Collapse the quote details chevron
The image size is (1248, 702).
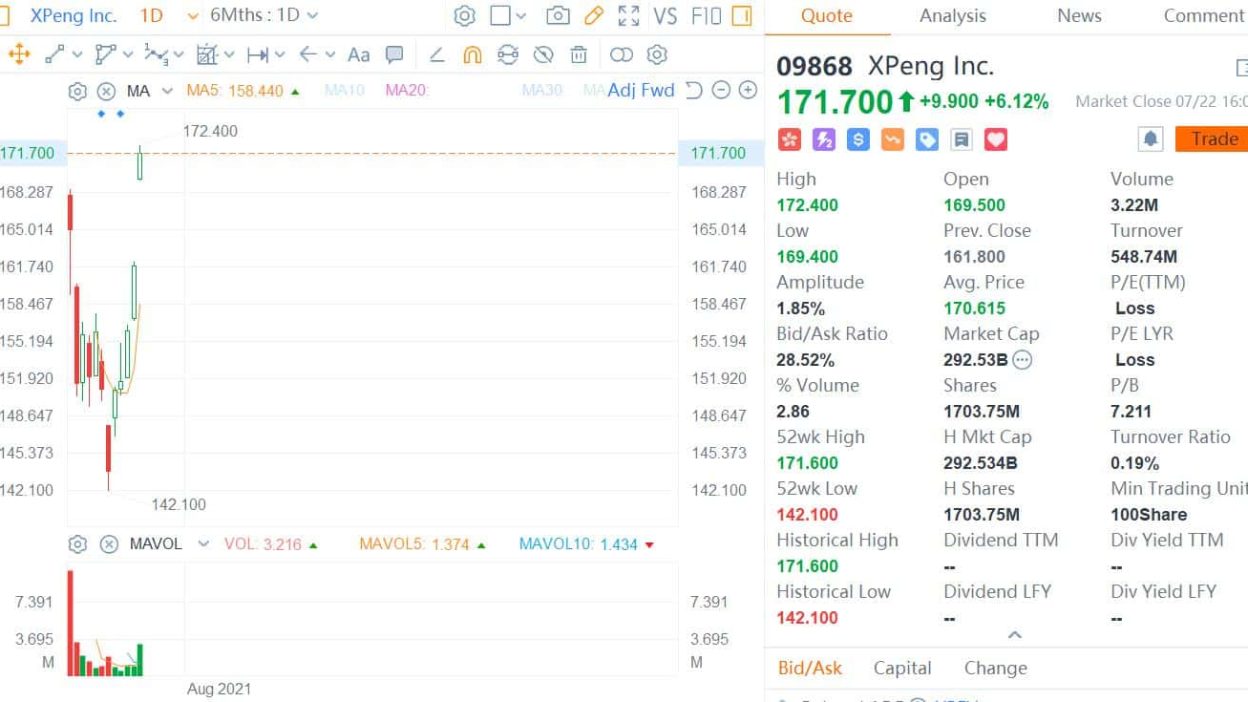1014,635
